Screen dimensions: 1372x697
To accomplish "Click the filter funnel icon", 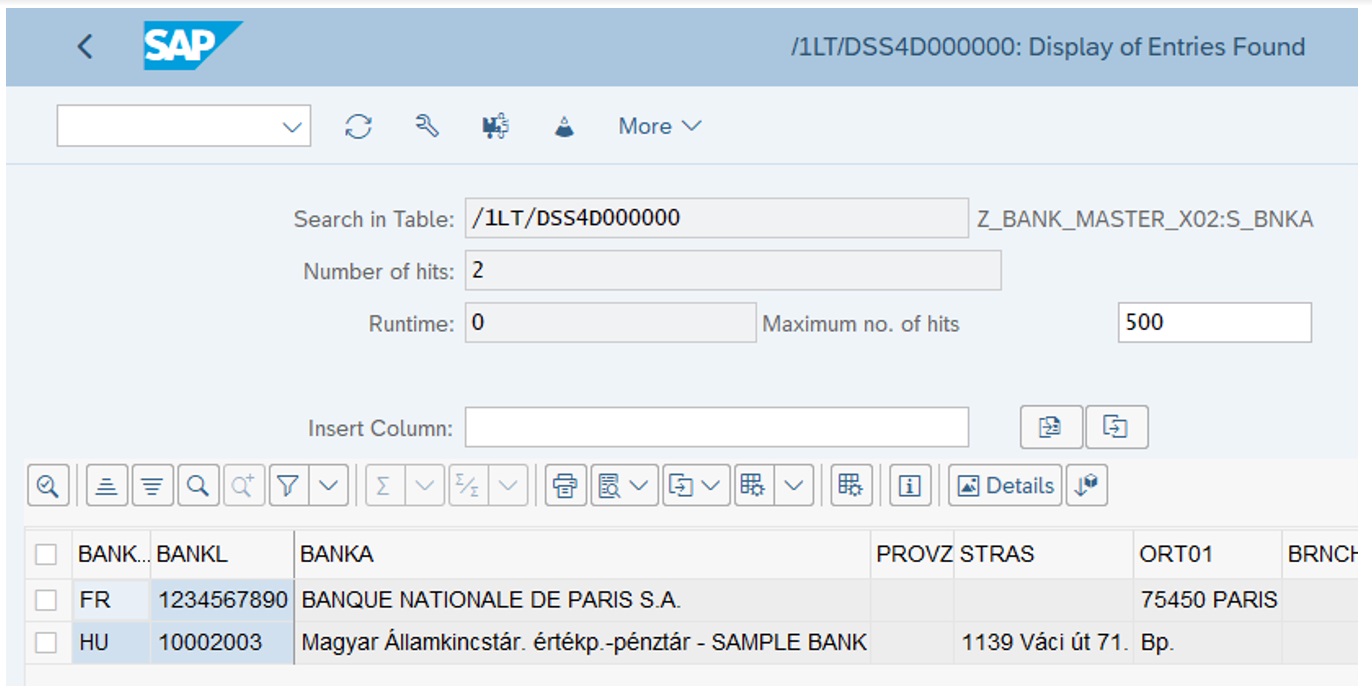I will point(288,486).
